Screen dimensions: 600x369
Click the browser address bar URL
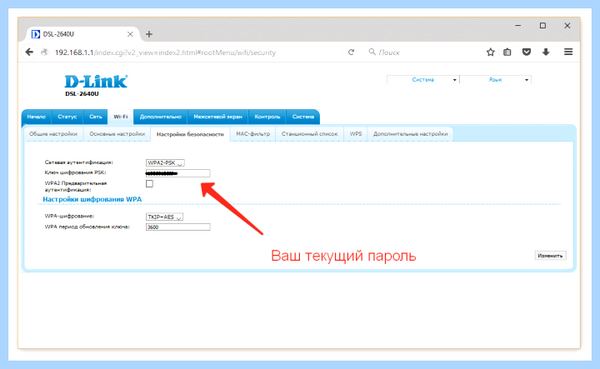(x=165, y=52)
